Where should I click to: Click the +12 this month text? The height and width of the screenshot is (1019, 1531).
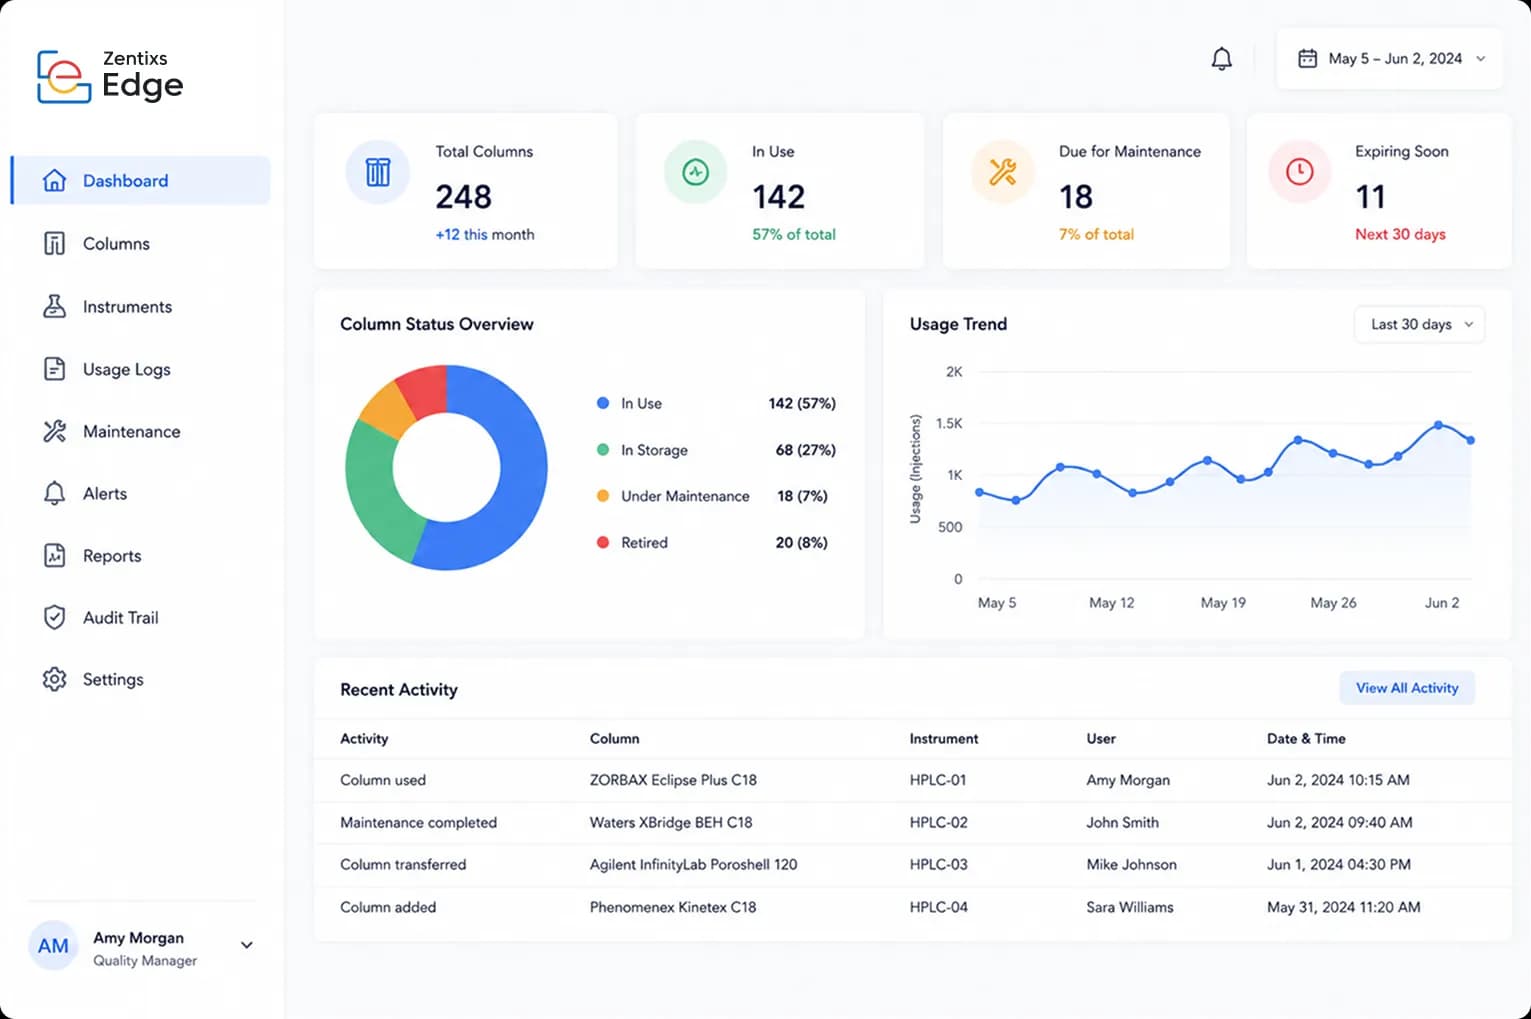485,234
